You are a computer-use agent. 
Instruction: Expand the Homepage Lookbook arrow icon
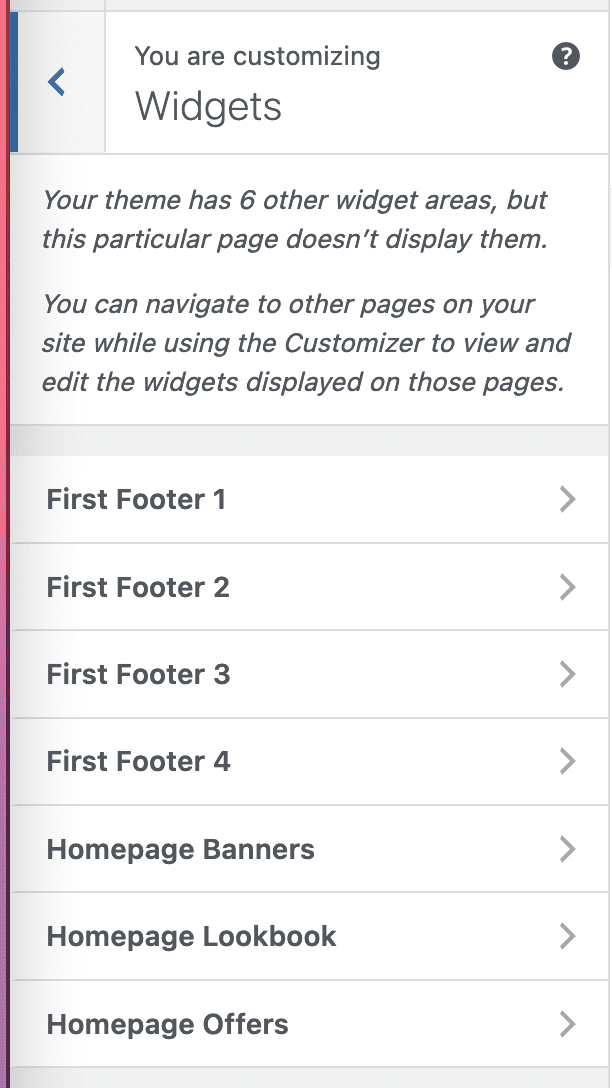567,936
